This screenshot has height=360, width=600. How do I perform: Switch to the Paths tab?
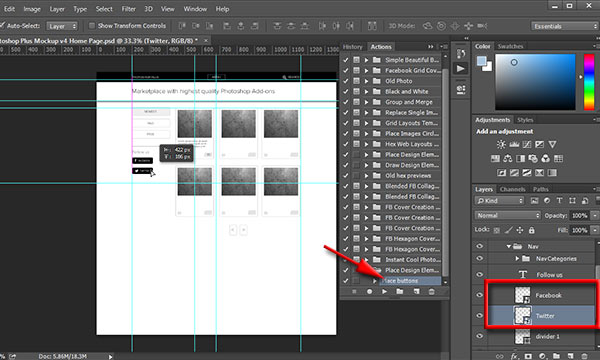[541, 189]
